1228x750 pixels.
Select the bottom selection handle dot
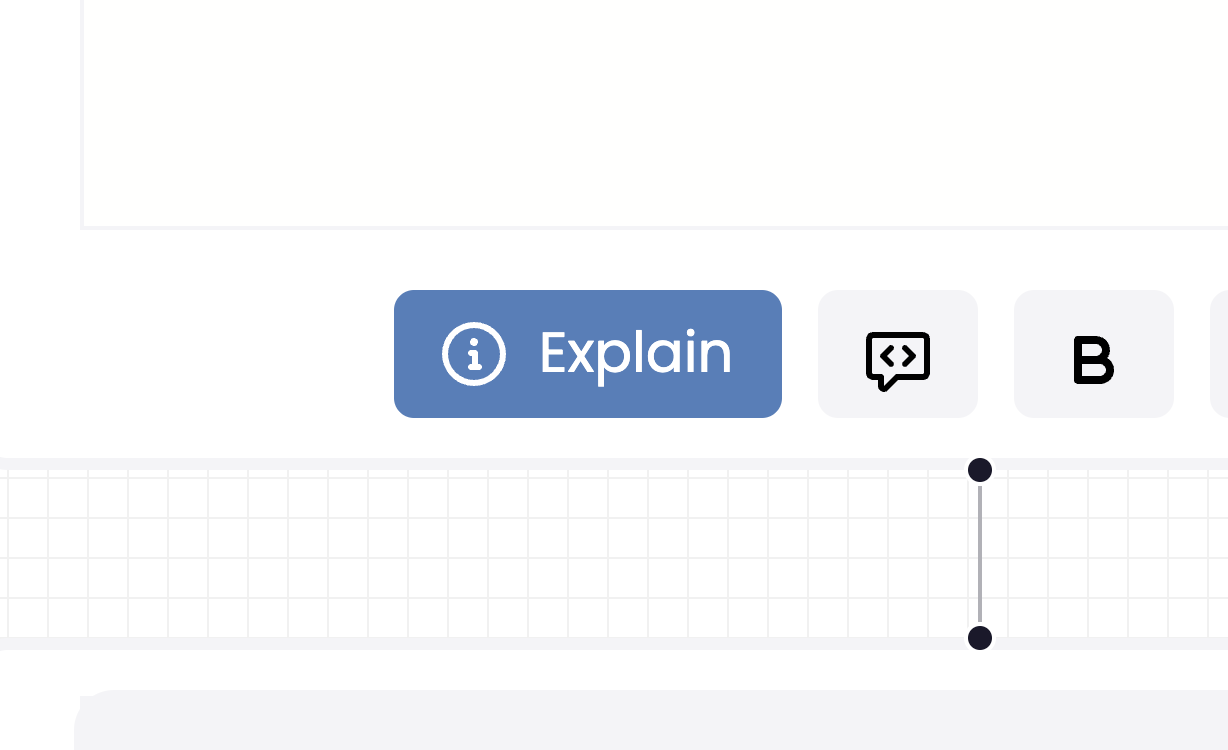979,638
